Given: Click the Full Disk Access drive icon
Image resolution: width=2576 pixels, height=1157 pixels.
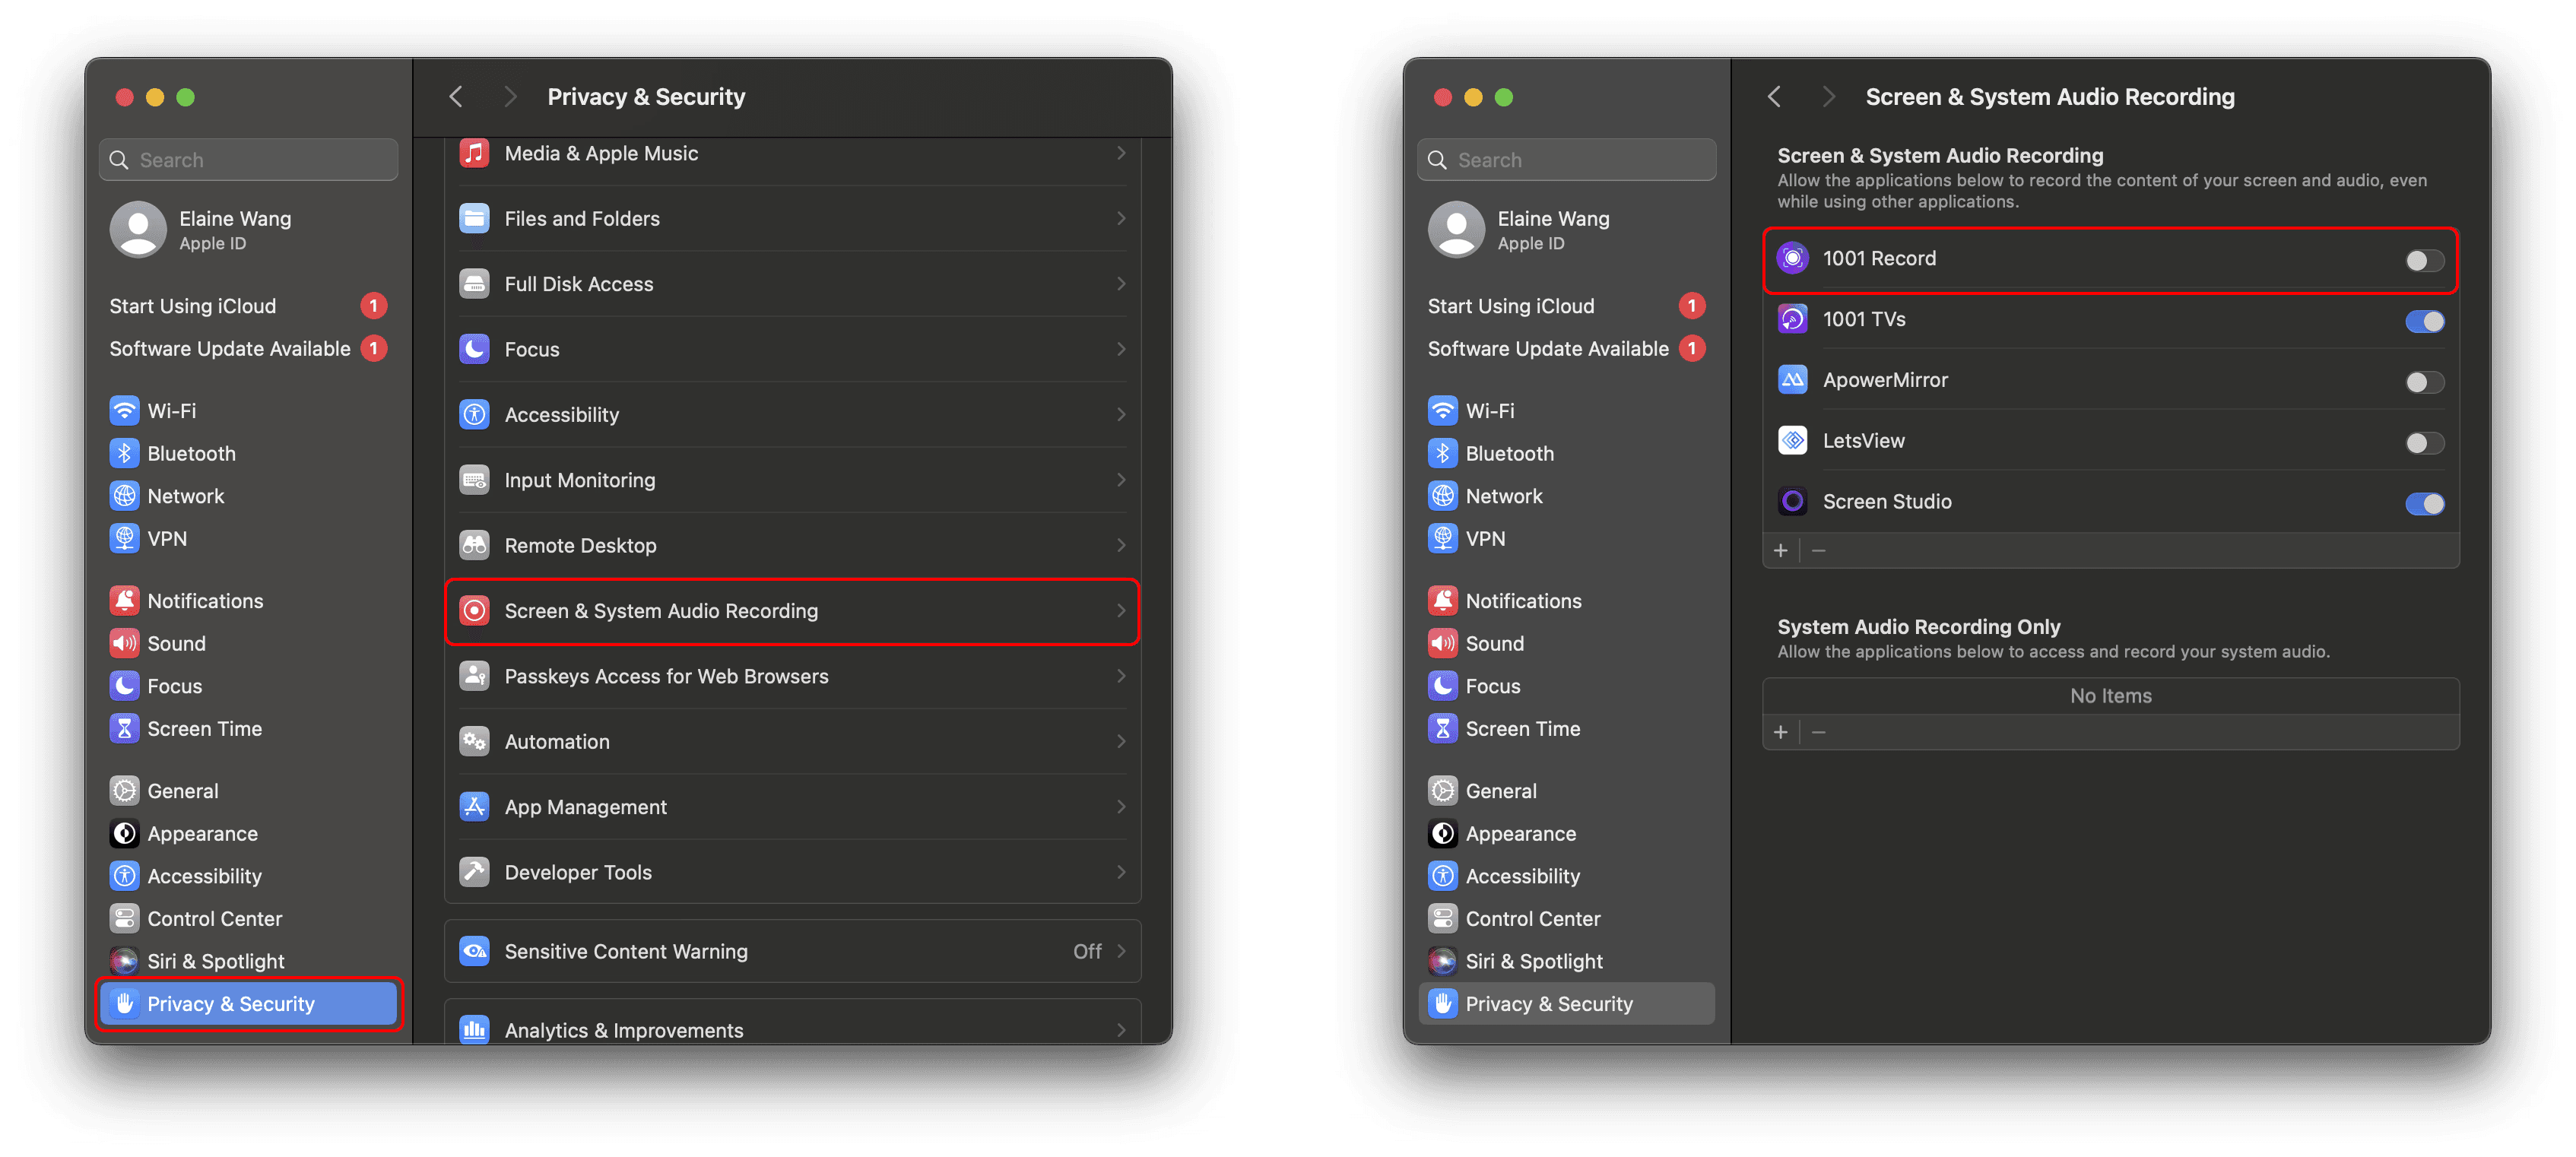Looking at the screenshot, I should point(474,284).
